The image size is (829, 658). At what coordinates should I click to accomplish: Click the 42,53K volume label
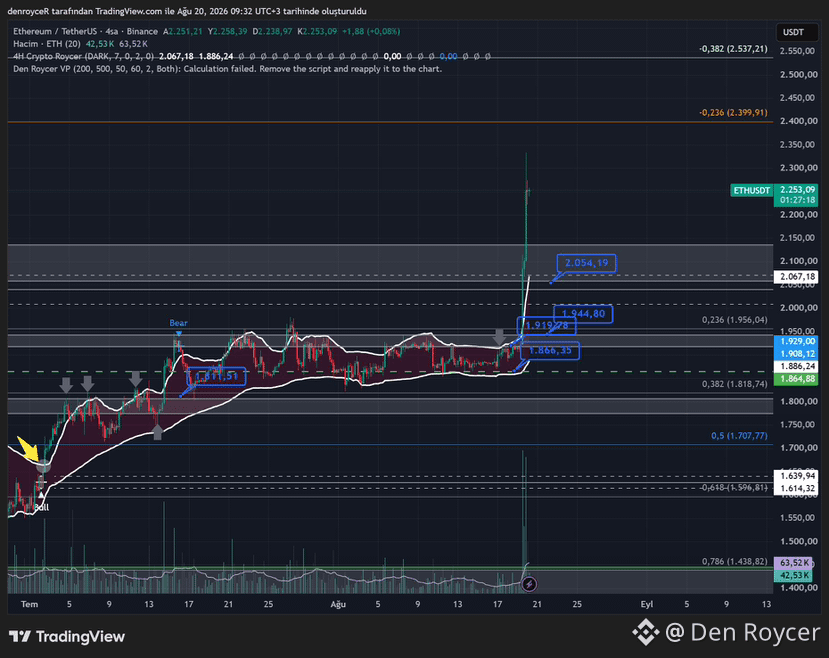pyautogui.click(x=794, y=575)
